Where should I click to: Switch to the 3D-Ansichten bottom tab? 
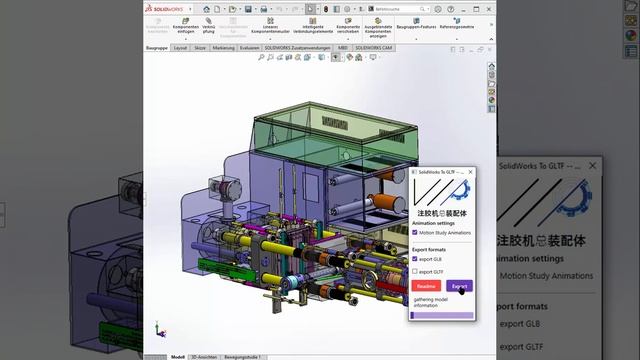[x=204, y=357]
